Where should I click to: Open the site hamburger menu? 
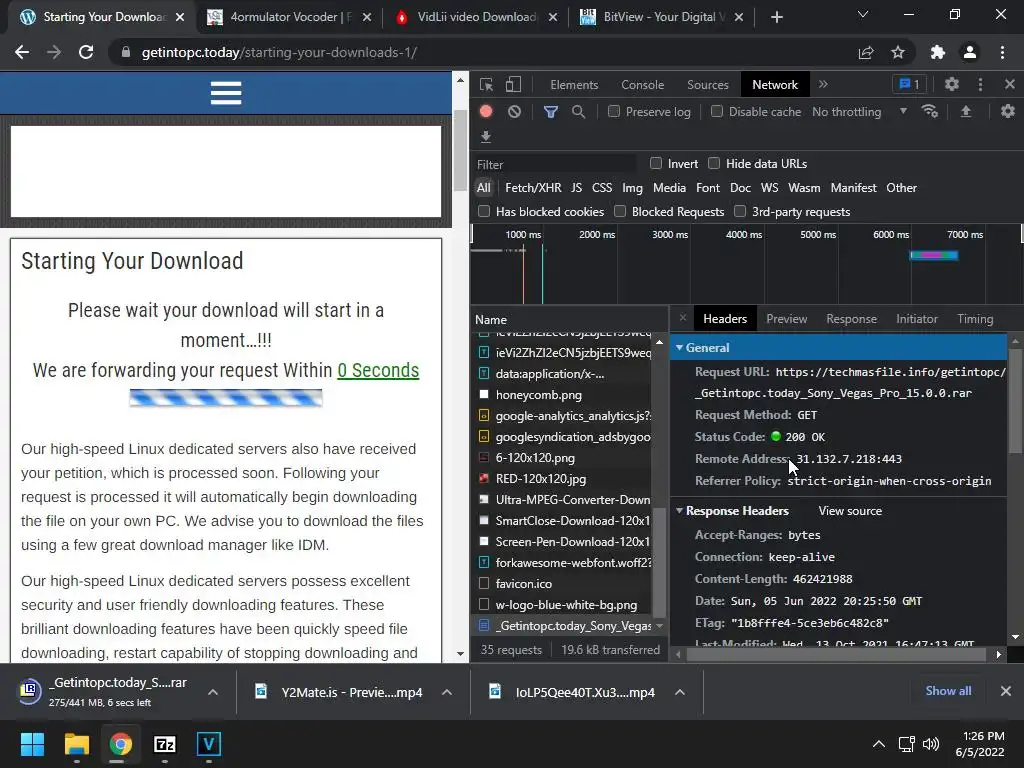pyautogui.click(x=226, y=93)
